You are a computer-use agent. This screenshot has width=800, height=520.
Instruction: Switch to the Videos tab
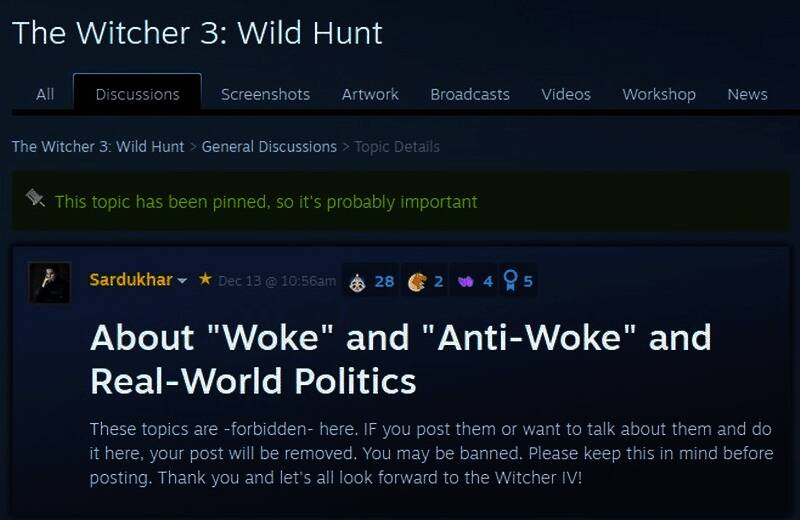pyautogui.click(x=566, y=94)
